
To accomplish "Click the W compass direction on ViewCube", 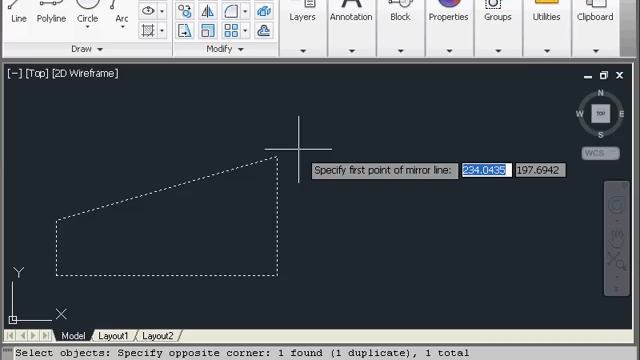I will 580,114.
